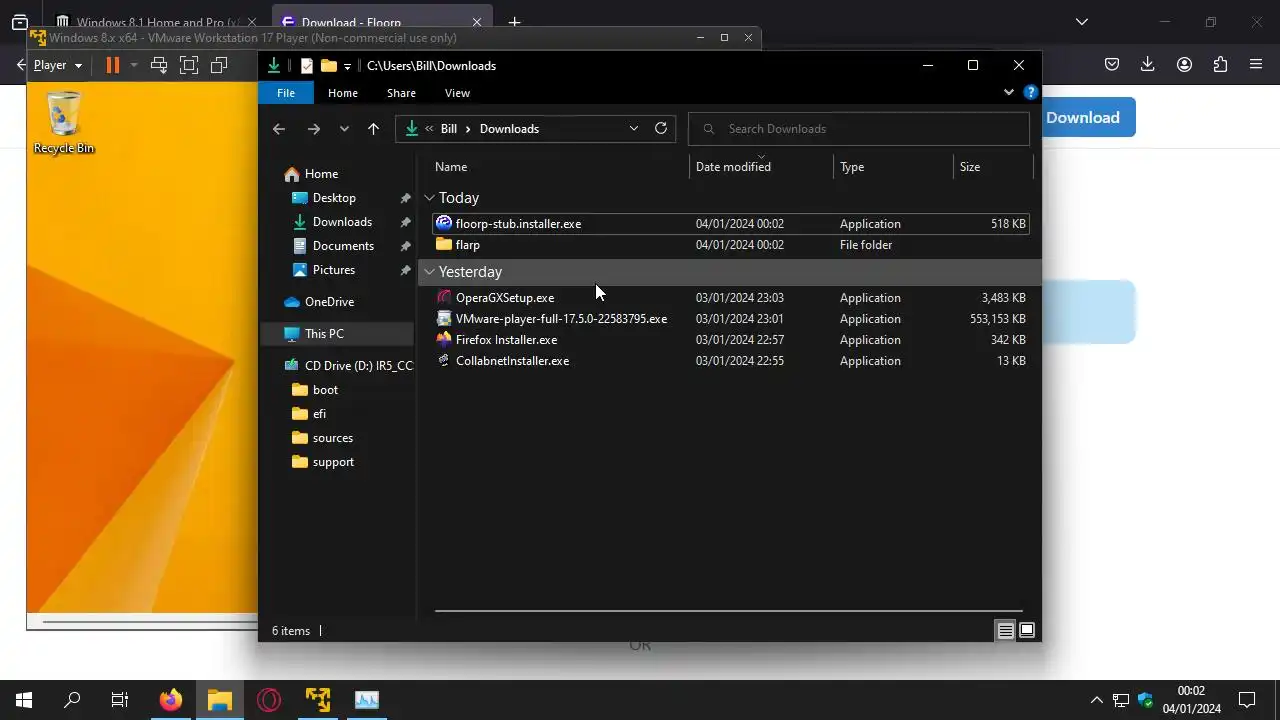This screenshot has width=1280, height=720.
Task: Select the VMware-player-full installer icon
Action: click(444, 318)
